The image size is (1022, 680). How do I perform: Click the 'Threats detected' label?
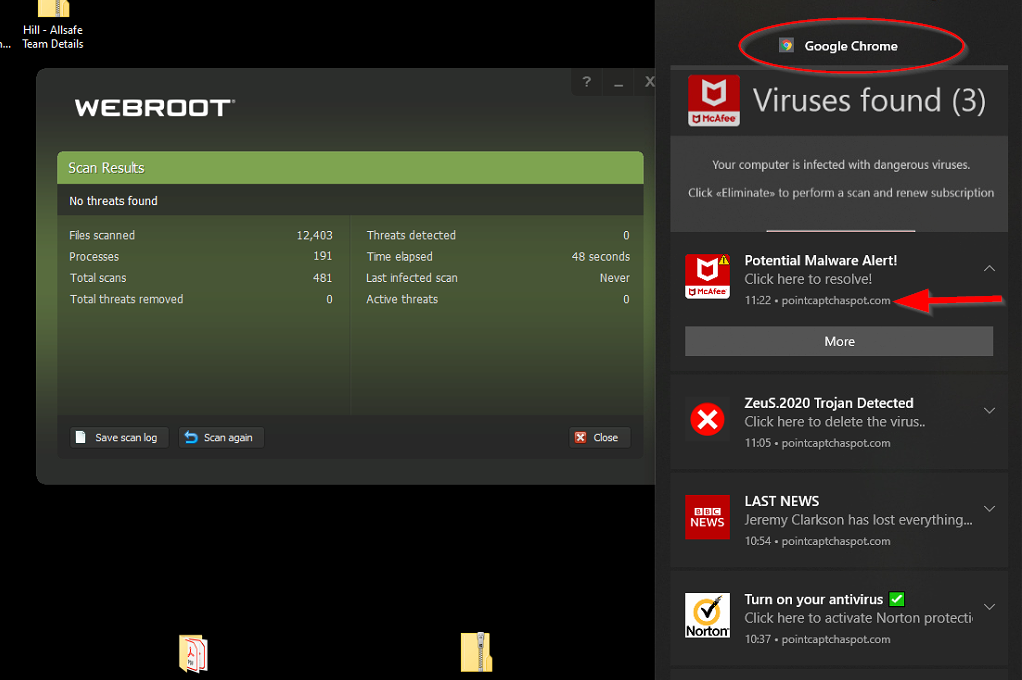click(x=411, y=235)
